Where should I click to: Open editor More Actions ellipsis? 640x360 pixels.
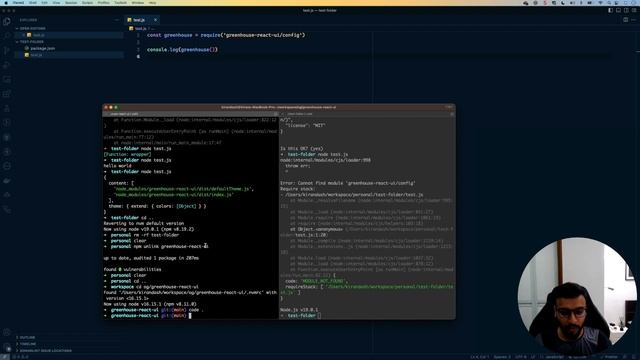coord(633,20)
